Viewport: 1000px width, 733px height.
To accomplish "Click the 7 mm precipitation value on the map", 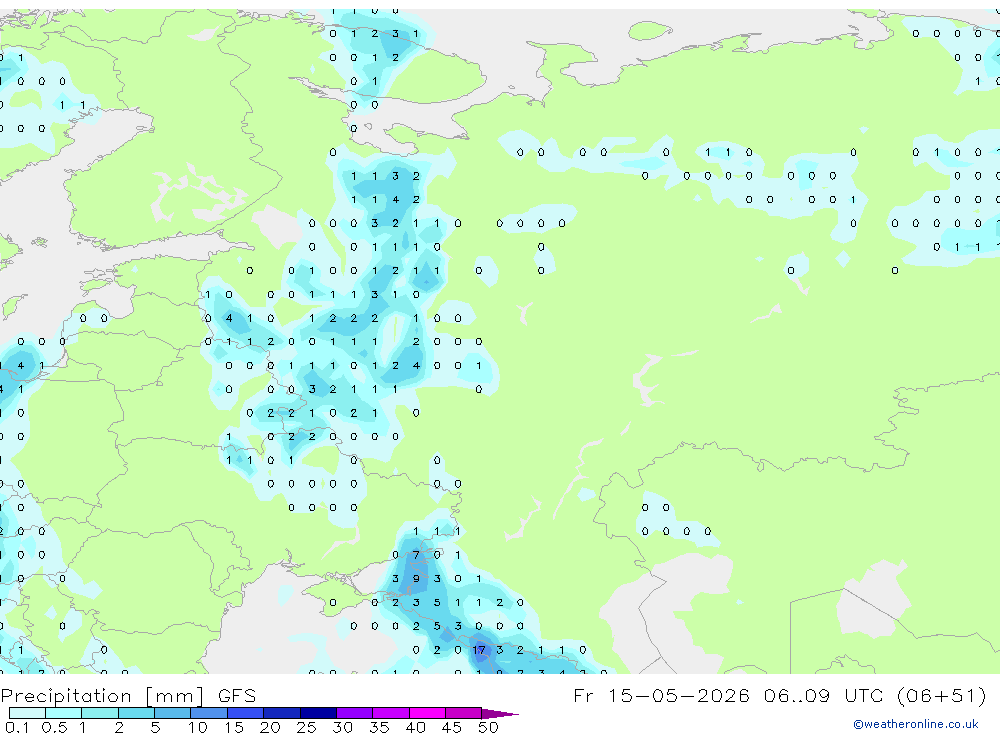I will tap(416, 555).
